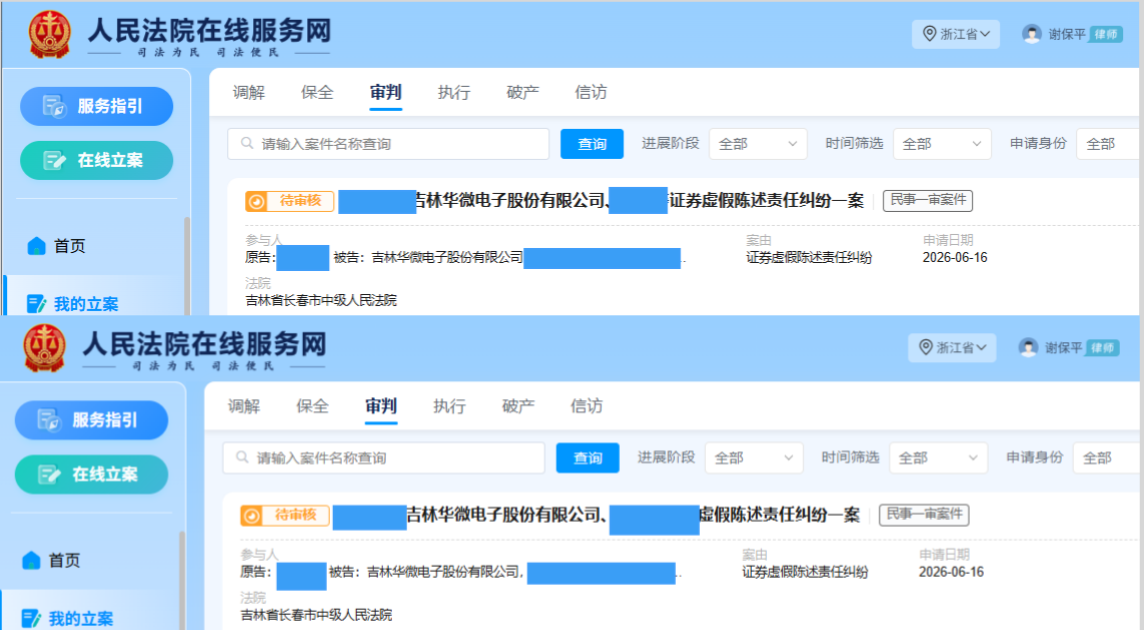Image resolution: width=1144 pixels, height=630 pixels.
Task: Click the 在线立案 button in the upper screenshot
Action: click(96, 160)
